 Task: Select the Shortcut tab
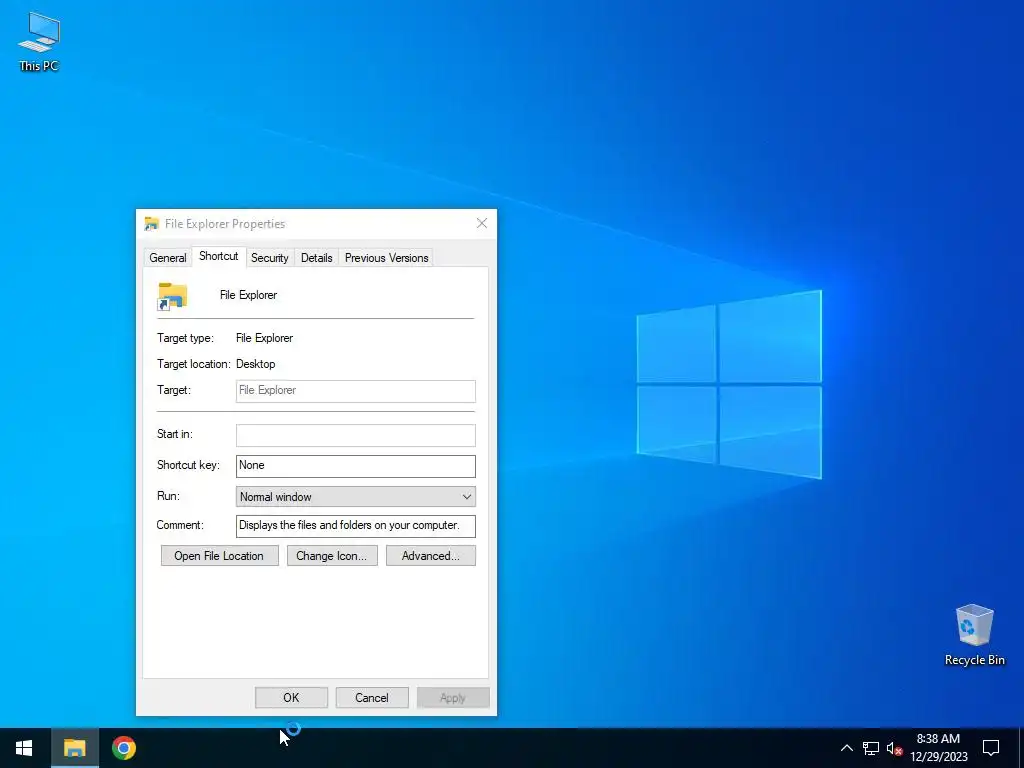click(x=219, y=256)
